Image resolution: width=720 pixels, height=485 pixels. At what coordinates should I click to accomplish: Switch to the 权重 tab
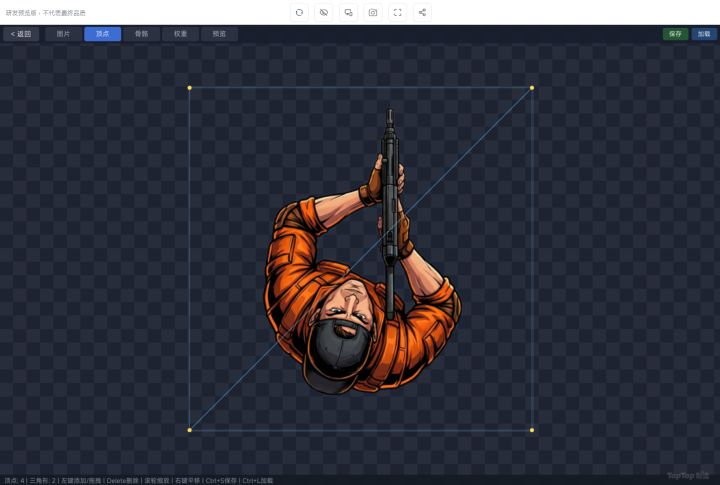[180, 34]
